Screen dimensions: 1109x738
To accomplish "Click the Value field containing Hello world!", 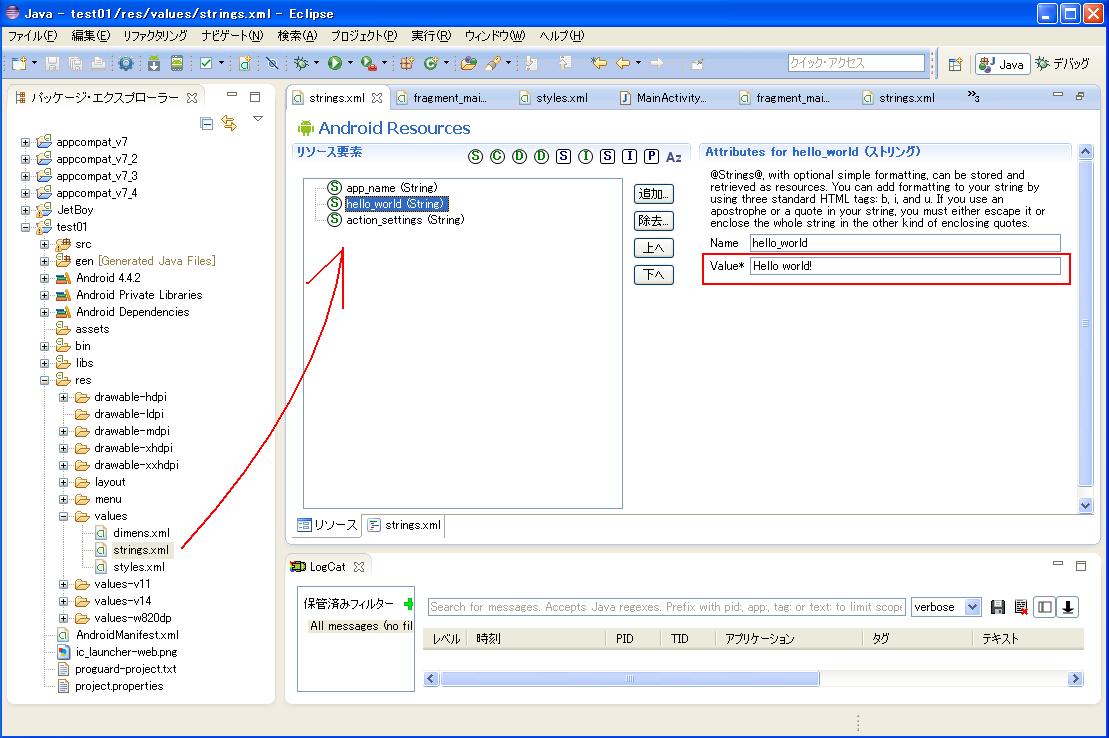I will point(905,266).
